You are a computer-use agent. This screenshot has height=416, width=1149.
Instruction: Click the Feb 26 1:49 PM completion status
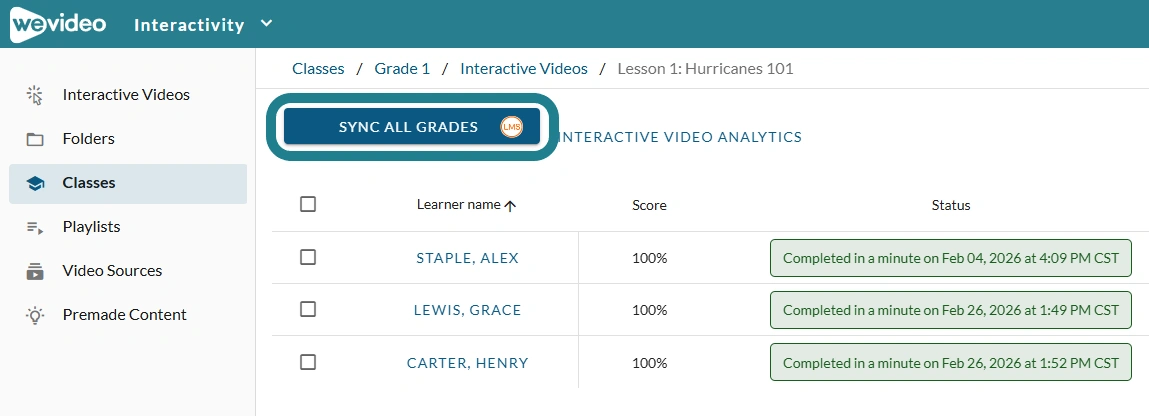tap(950, 311)
